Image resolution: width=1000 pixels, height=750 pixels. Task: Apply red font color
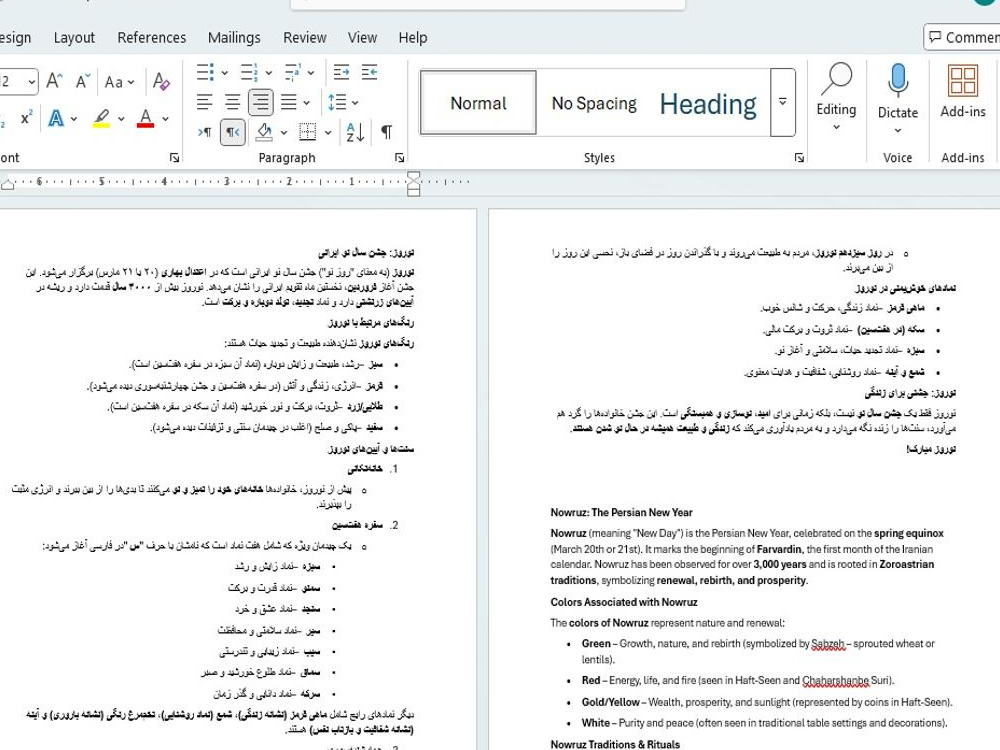(x=145, y=118)
